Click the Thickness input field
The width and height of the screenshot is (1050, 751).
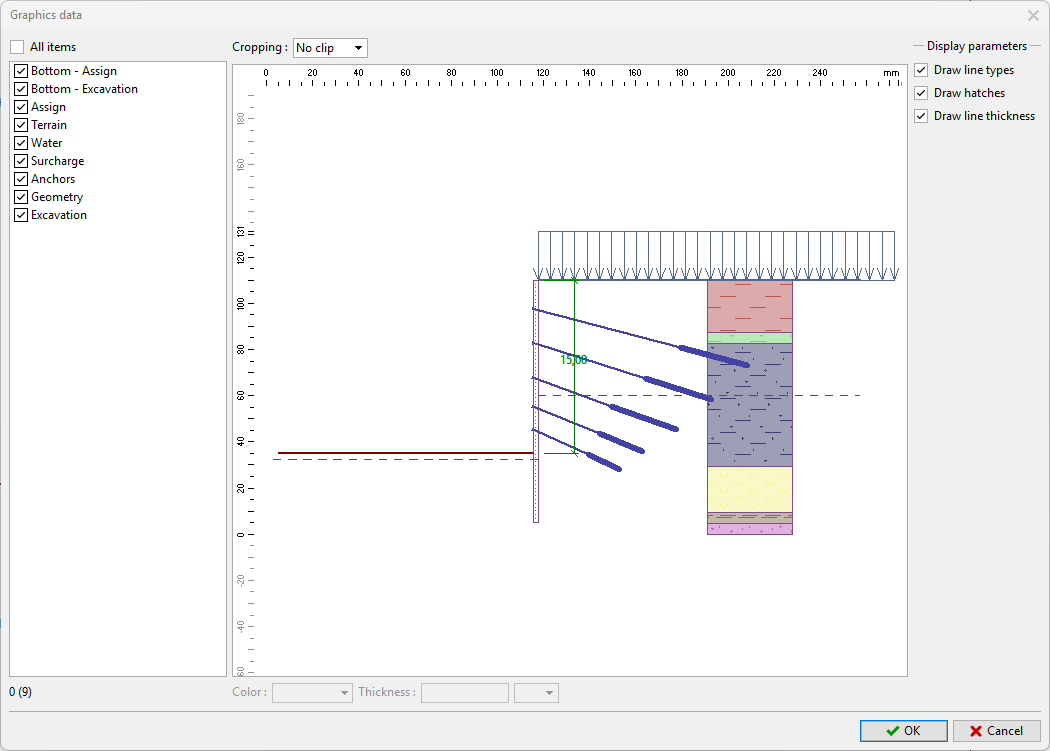click(465, 693)
